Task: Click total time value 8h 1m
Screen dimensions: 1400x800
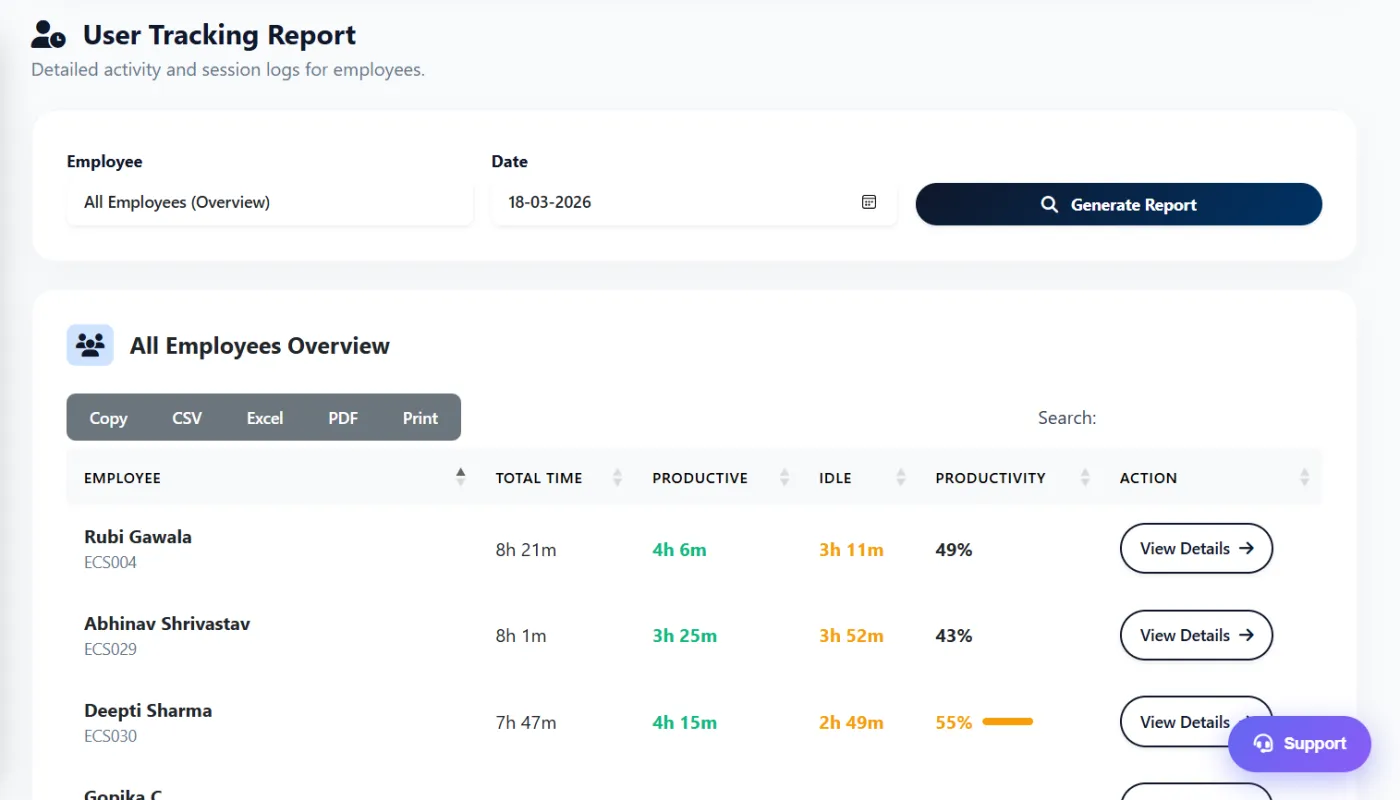Action: click(x=521, y=636)
